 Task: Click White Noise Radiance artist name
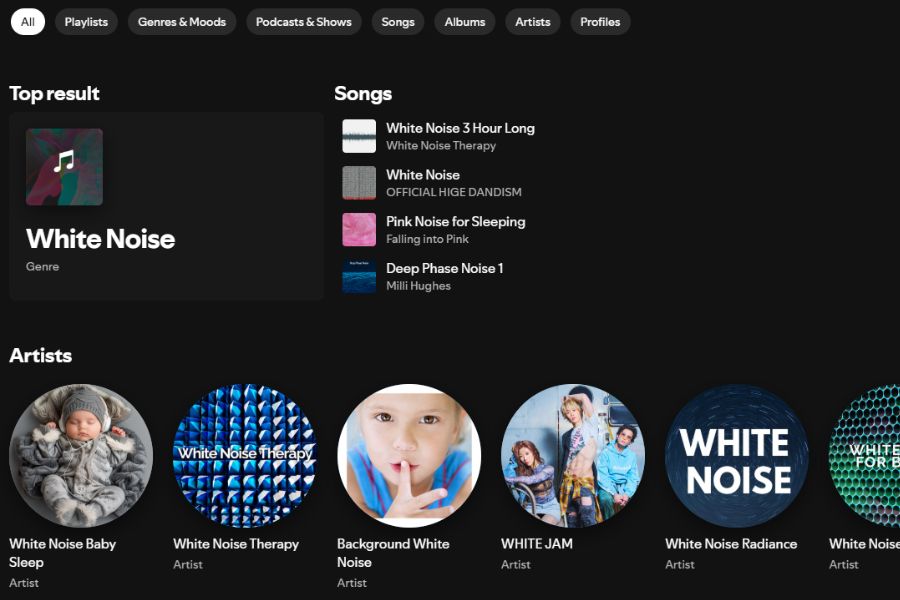pyautogui.click(x=731, y=544)
